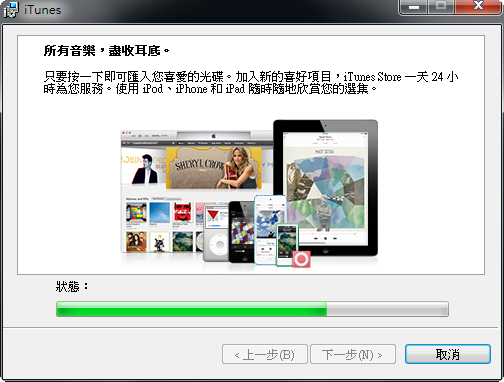The height and width of the screenshot is (382, 504).
Task: Click the 狀態： status label
Action: (x=72, y=286)
